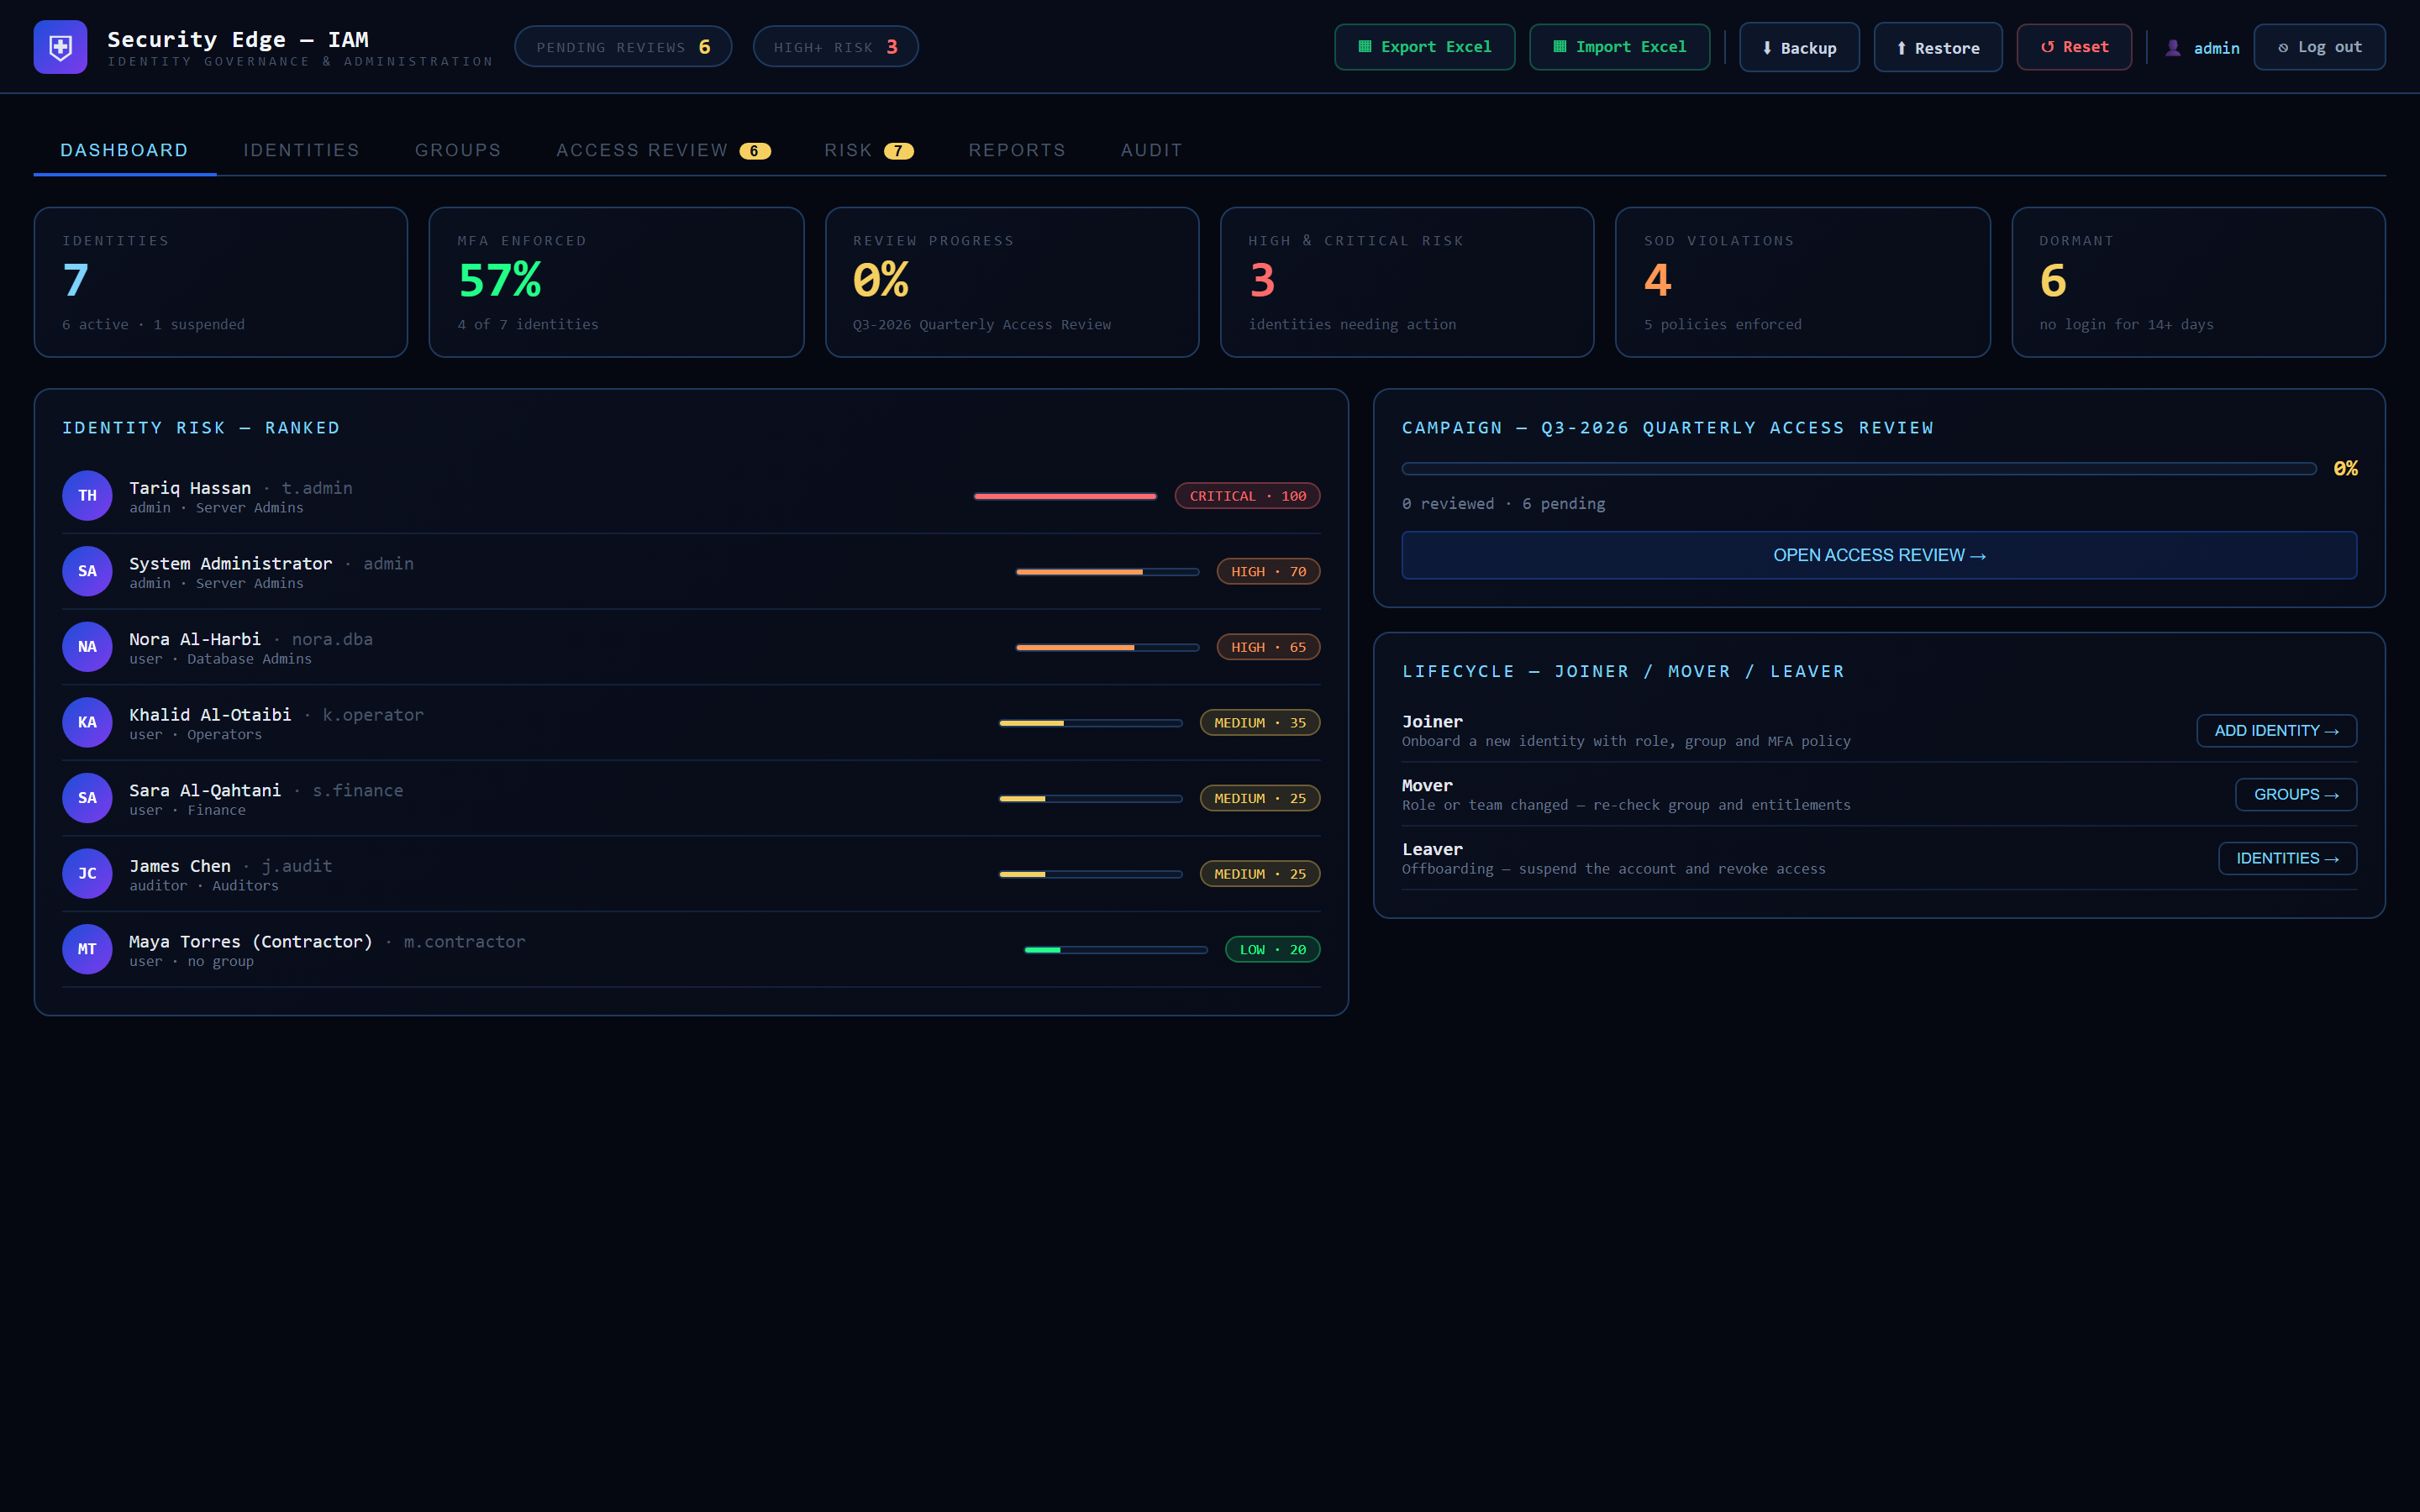Click System Administrator's SA avatar

click(x=87, y=571)
